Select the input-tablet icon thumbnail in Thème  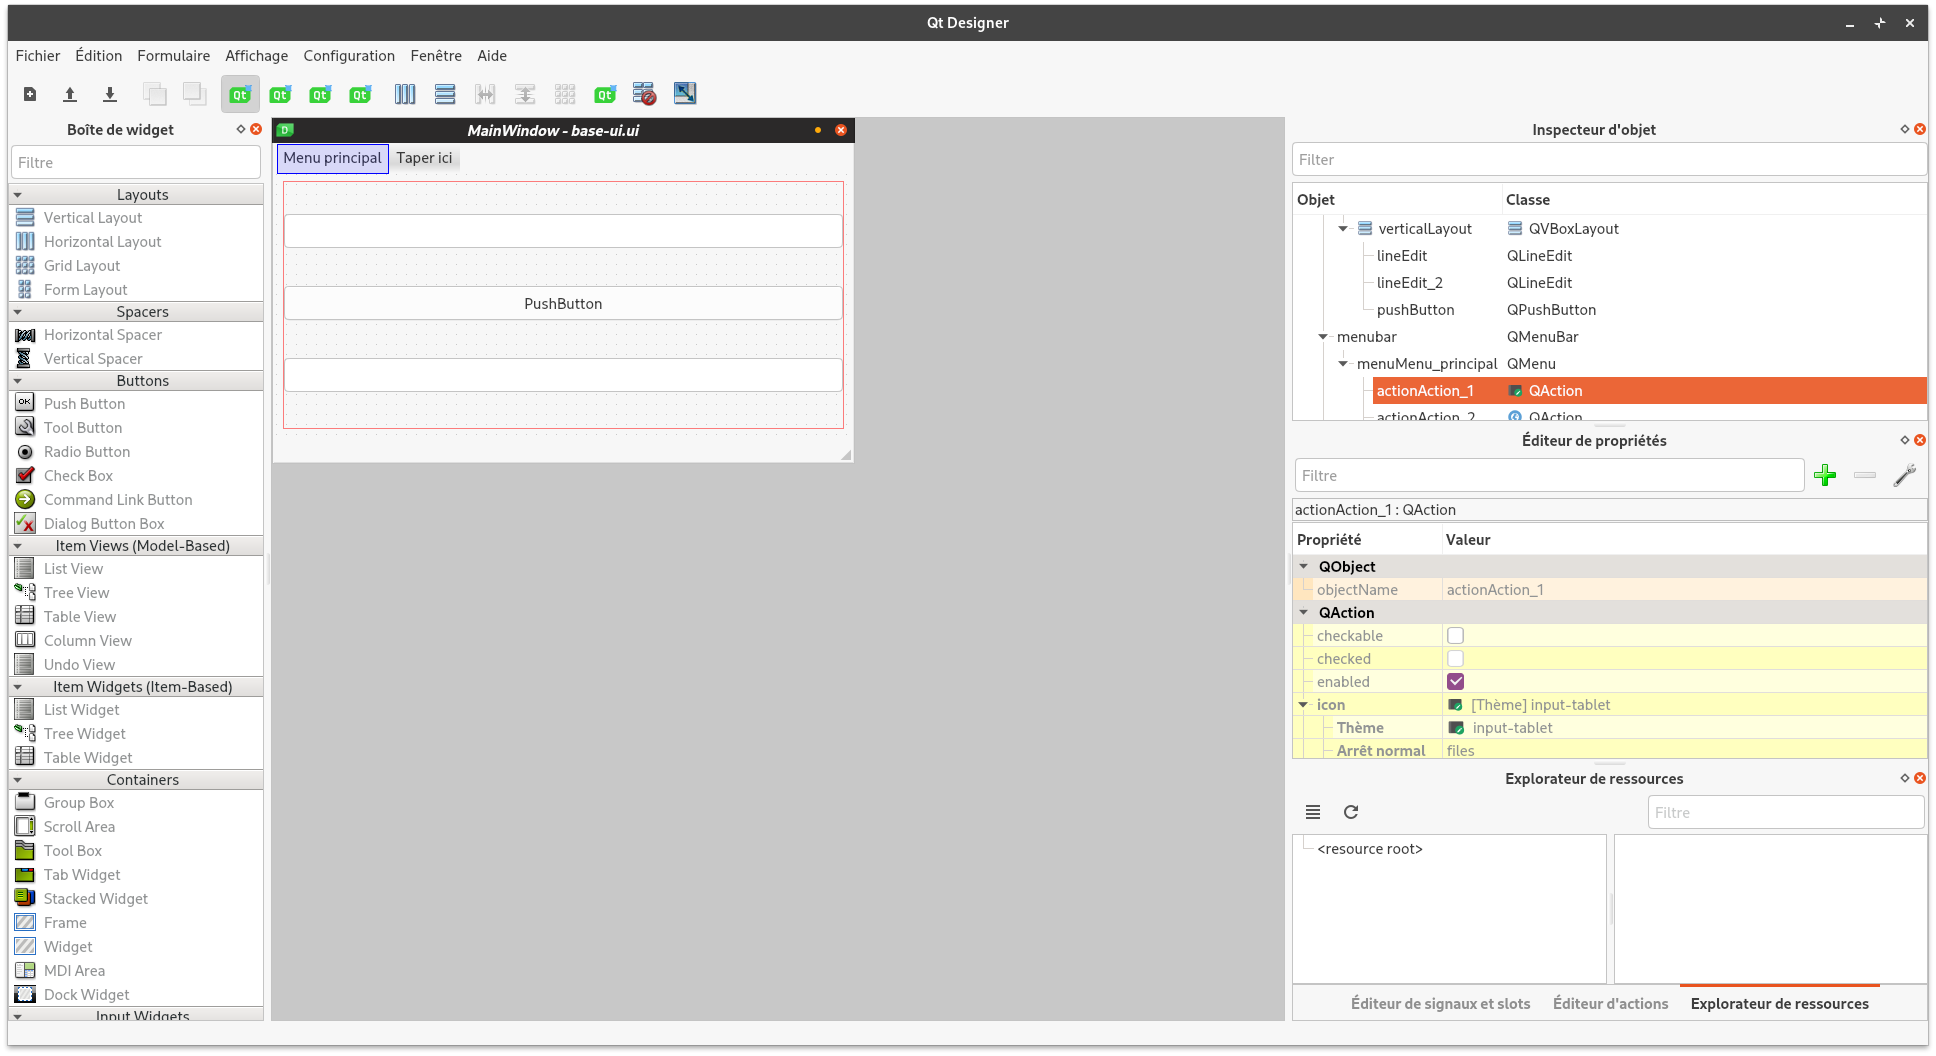point(1456,727)
